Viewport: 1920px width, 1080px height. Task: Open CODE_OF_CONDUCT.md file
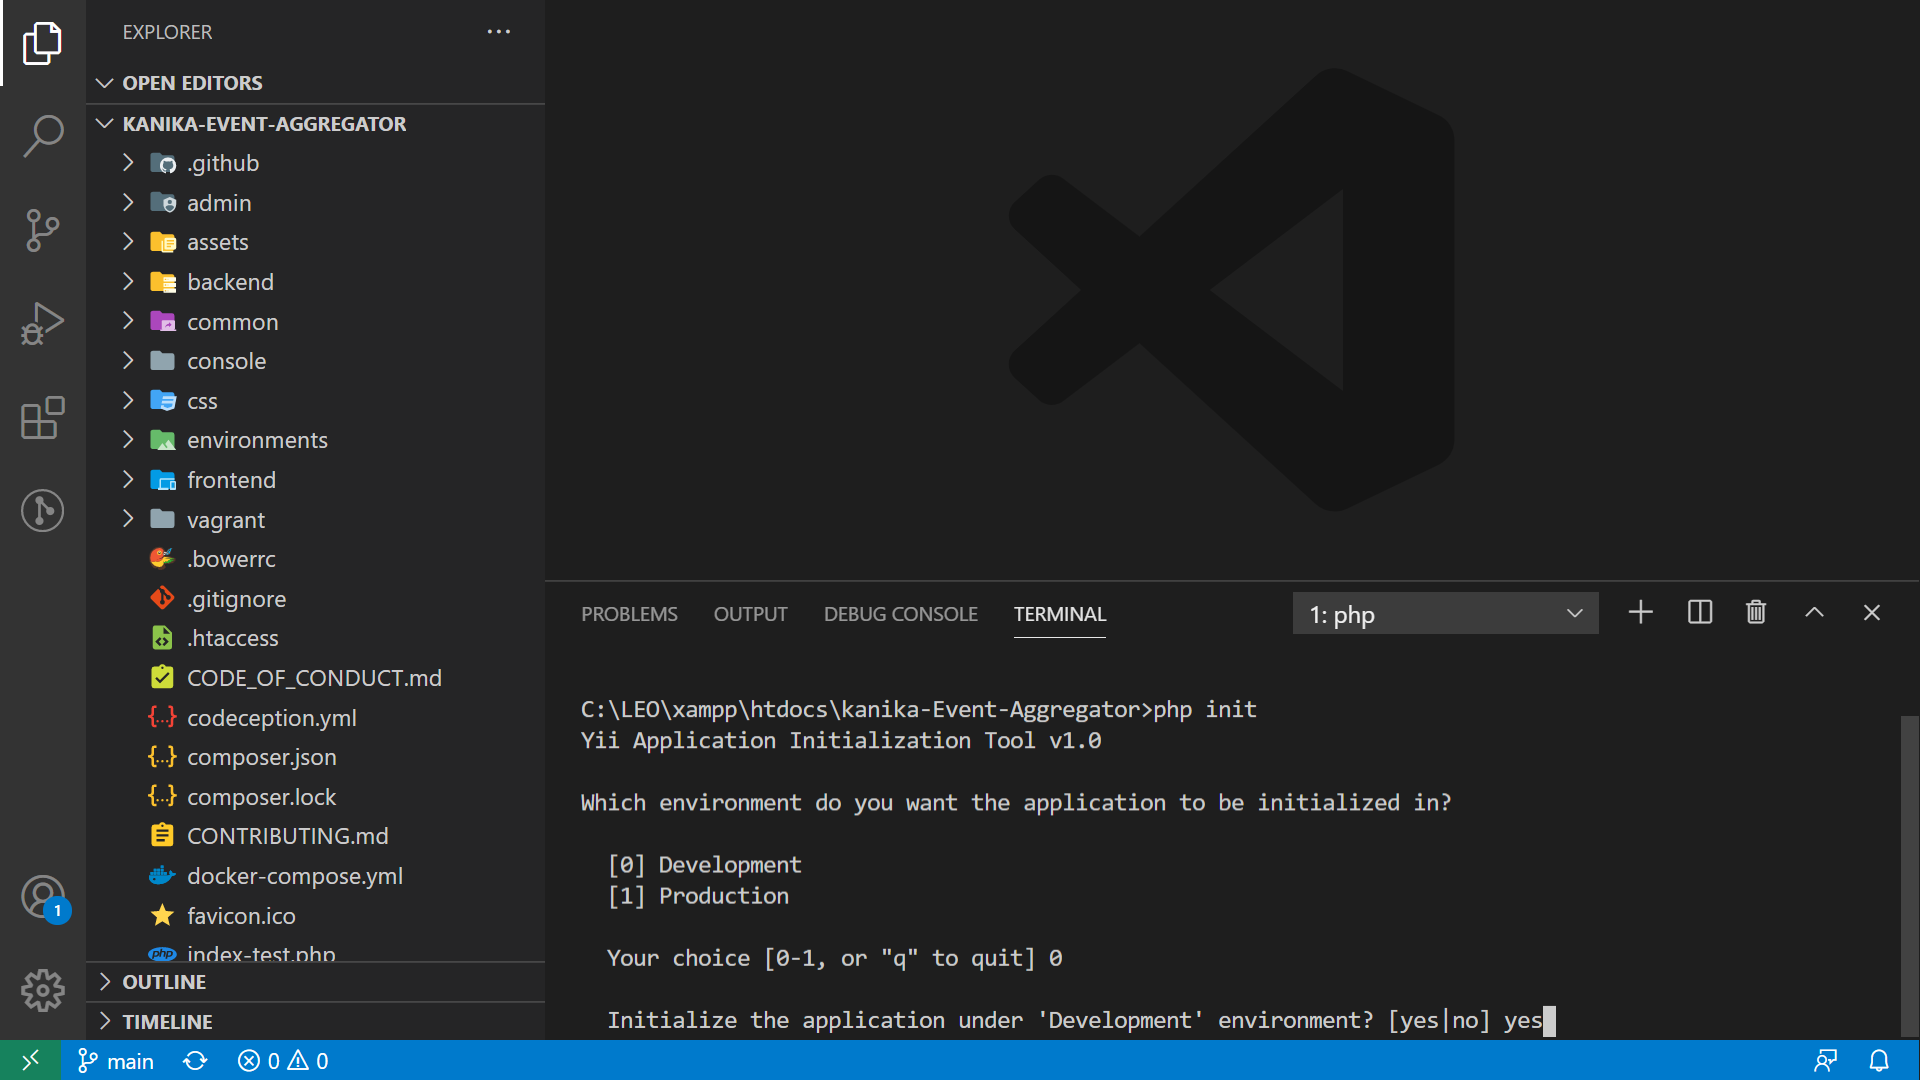pyautogui.click(x=316, y=678)
